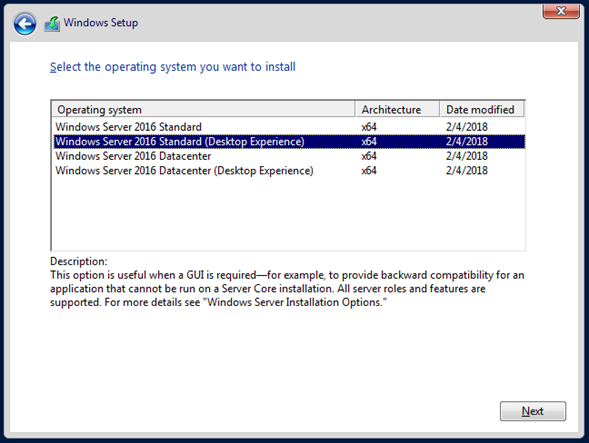The height and width of the screenshot is (443, 589).
Task: Select Windows Server 2016 Standard (Desktop Experience)
Action: (289, 142)
